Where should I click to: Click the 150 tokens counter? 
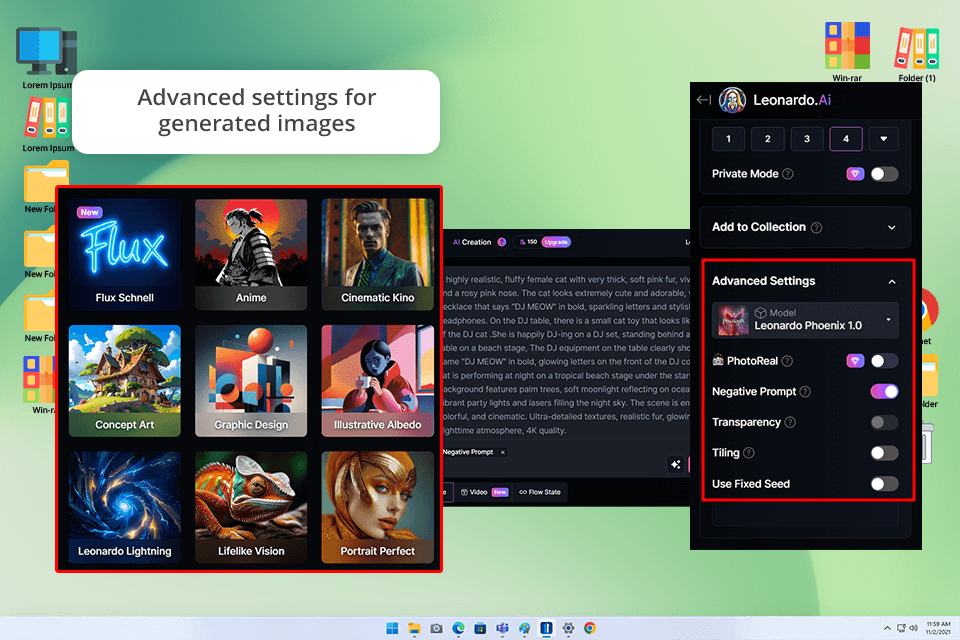click(528, 242)
